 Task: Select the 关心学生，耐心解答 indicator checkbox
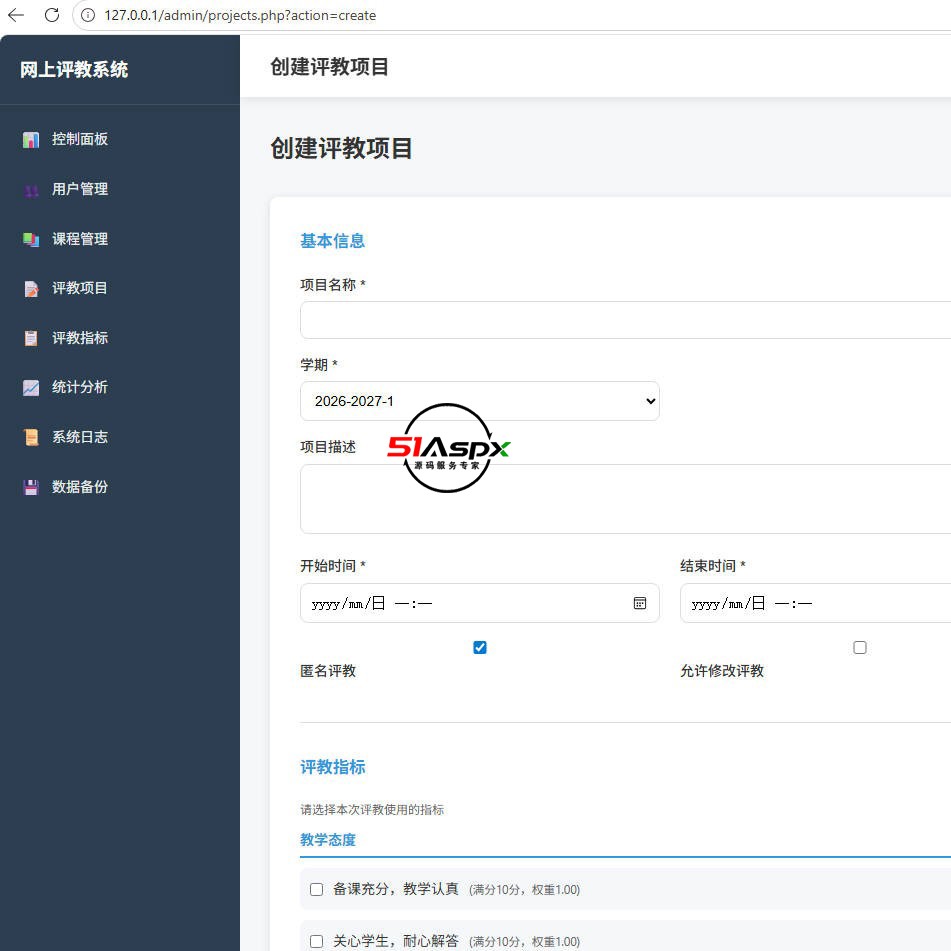(317, 941)
